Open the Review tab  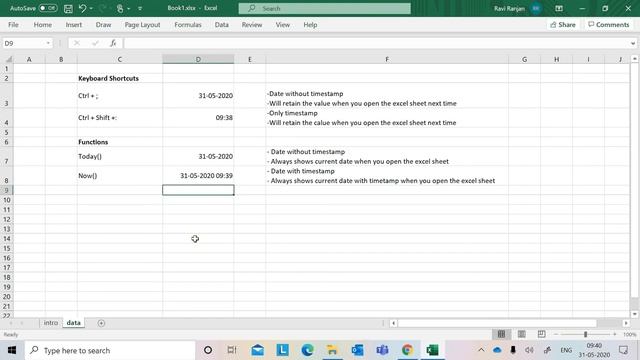[x=252, y=24]
